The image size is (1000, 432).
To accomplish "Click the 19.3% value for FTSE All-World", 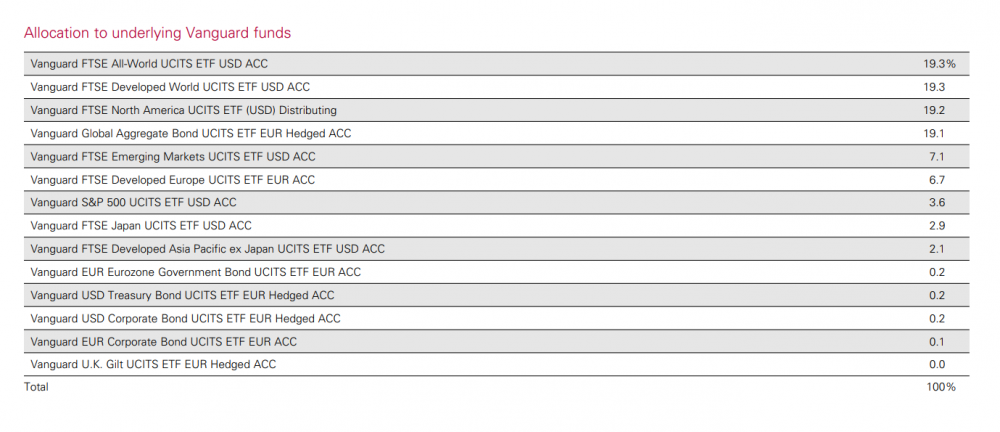I will [x=939, y=64].
